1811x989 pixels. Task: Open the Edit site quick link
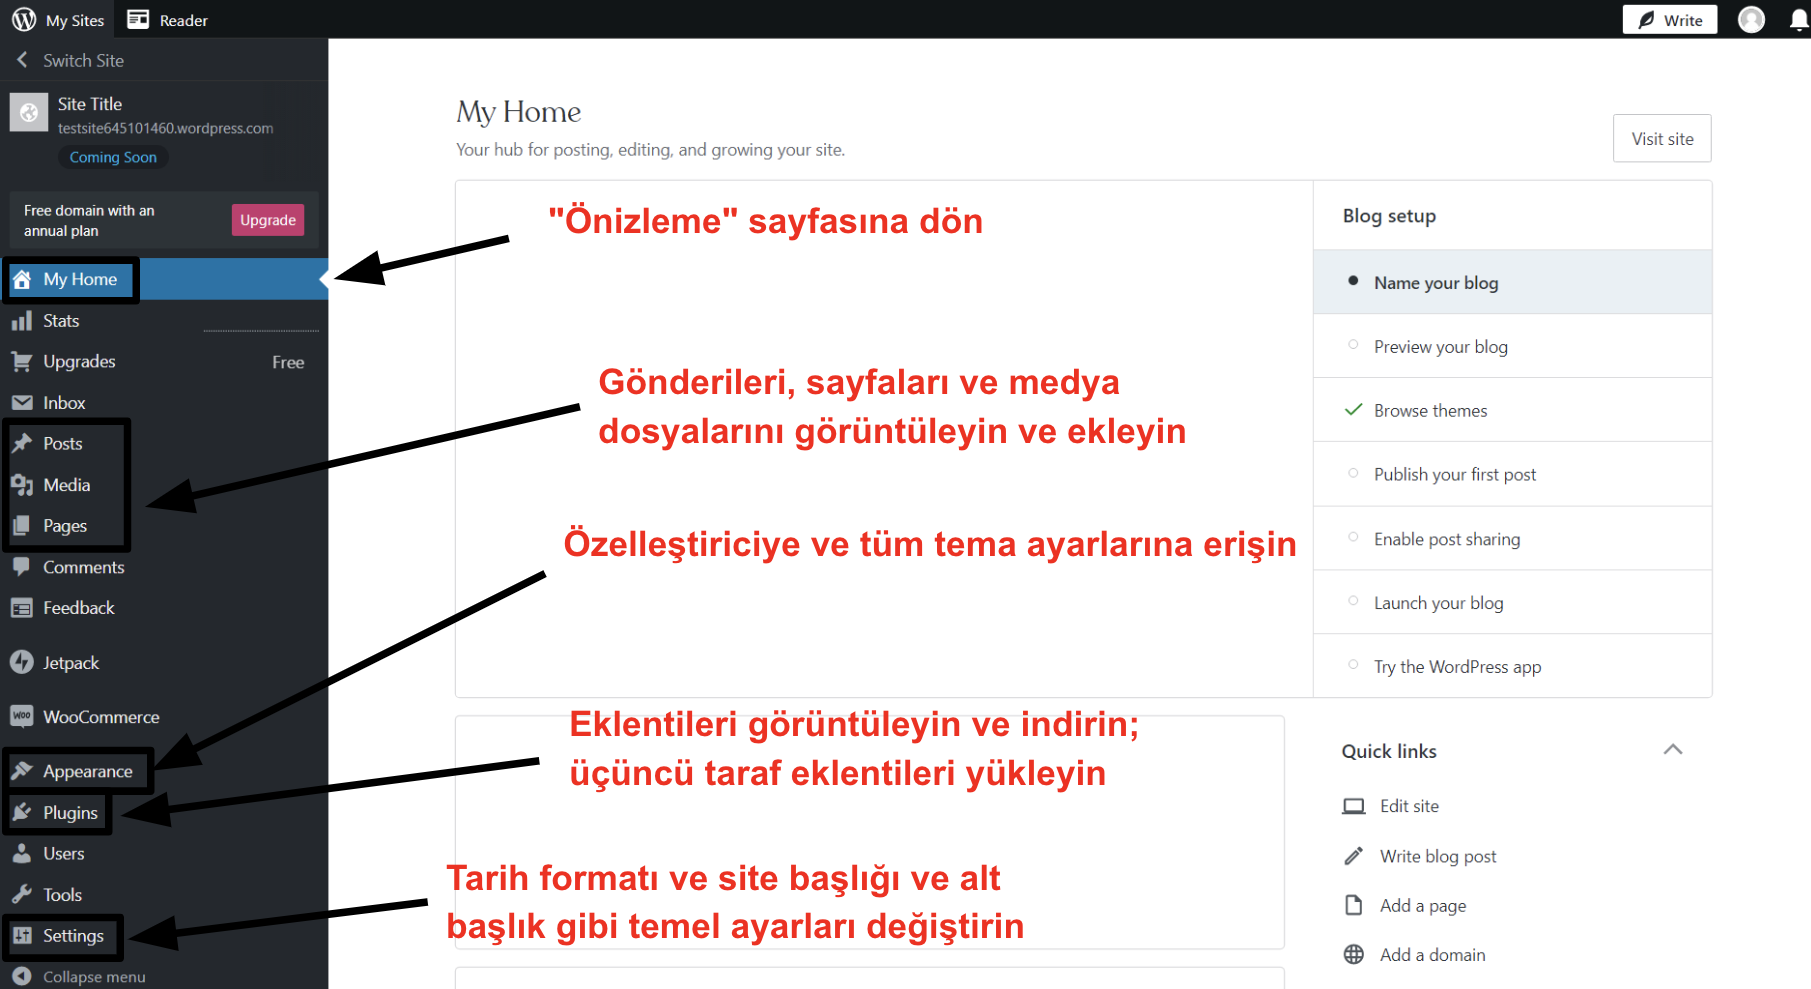pos(1409,806)
